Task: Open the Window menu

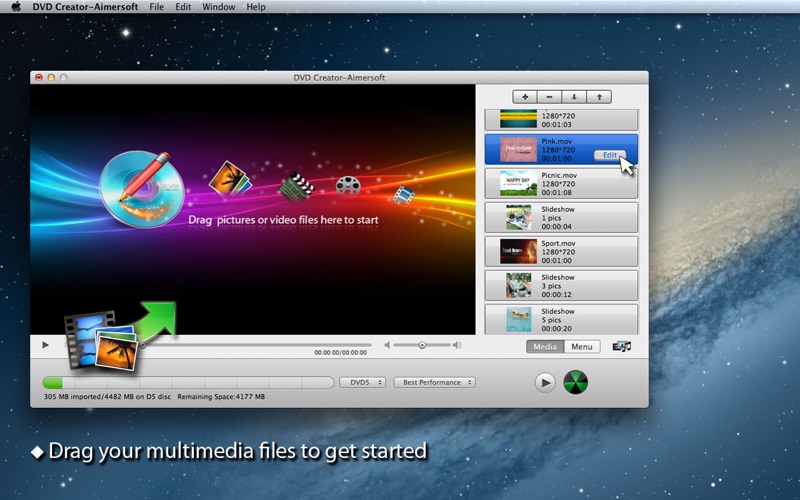Action: (x=218, y=7)
